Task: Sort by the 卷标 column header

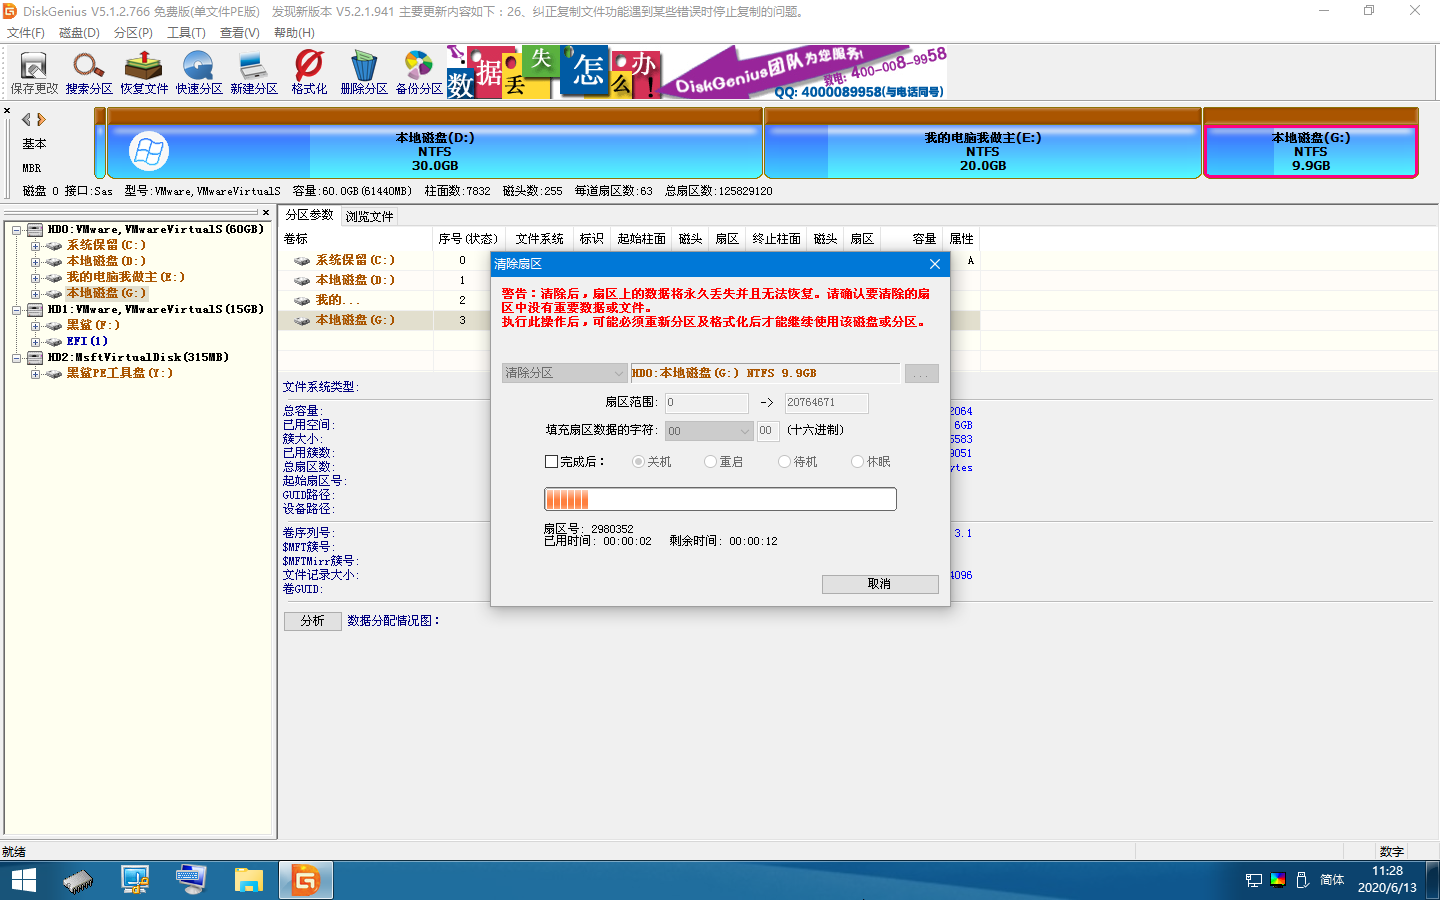Action: tap(356, 239)
